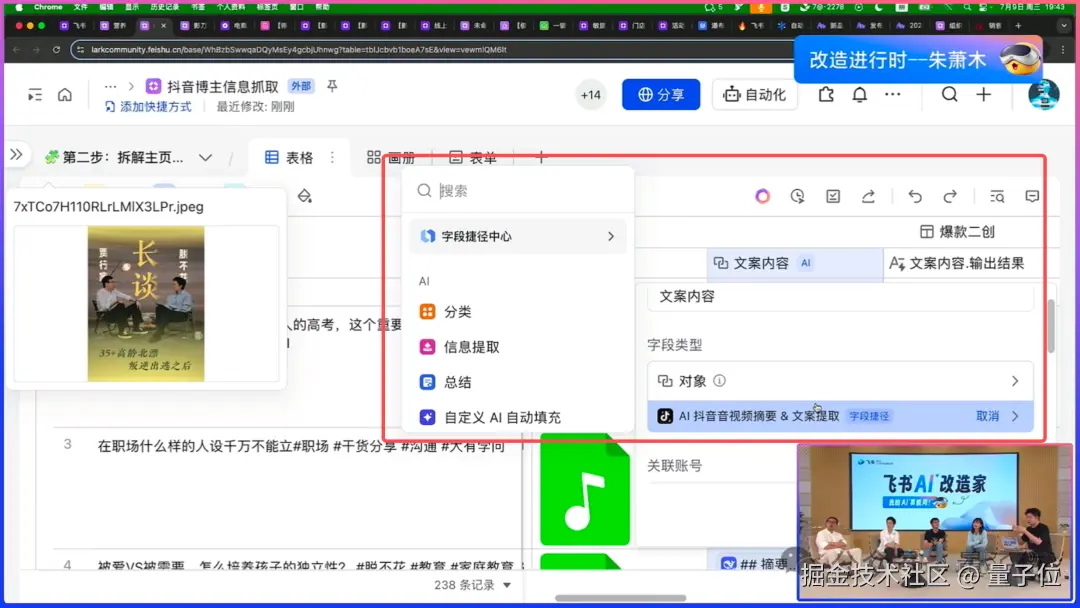Click the 文案内容 AI column header
The image size is (1080, 608).
pos(794,263)
